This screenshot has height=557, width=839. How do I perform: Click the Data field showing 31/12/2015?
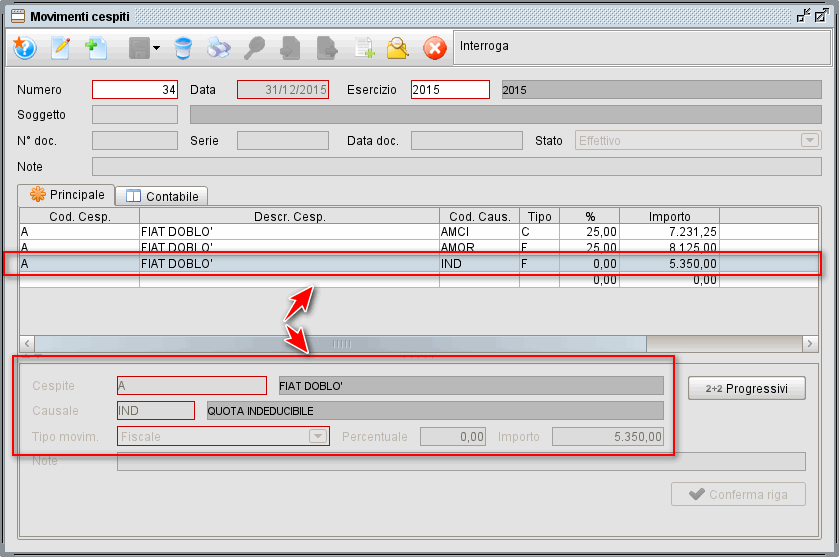(283, 89)
